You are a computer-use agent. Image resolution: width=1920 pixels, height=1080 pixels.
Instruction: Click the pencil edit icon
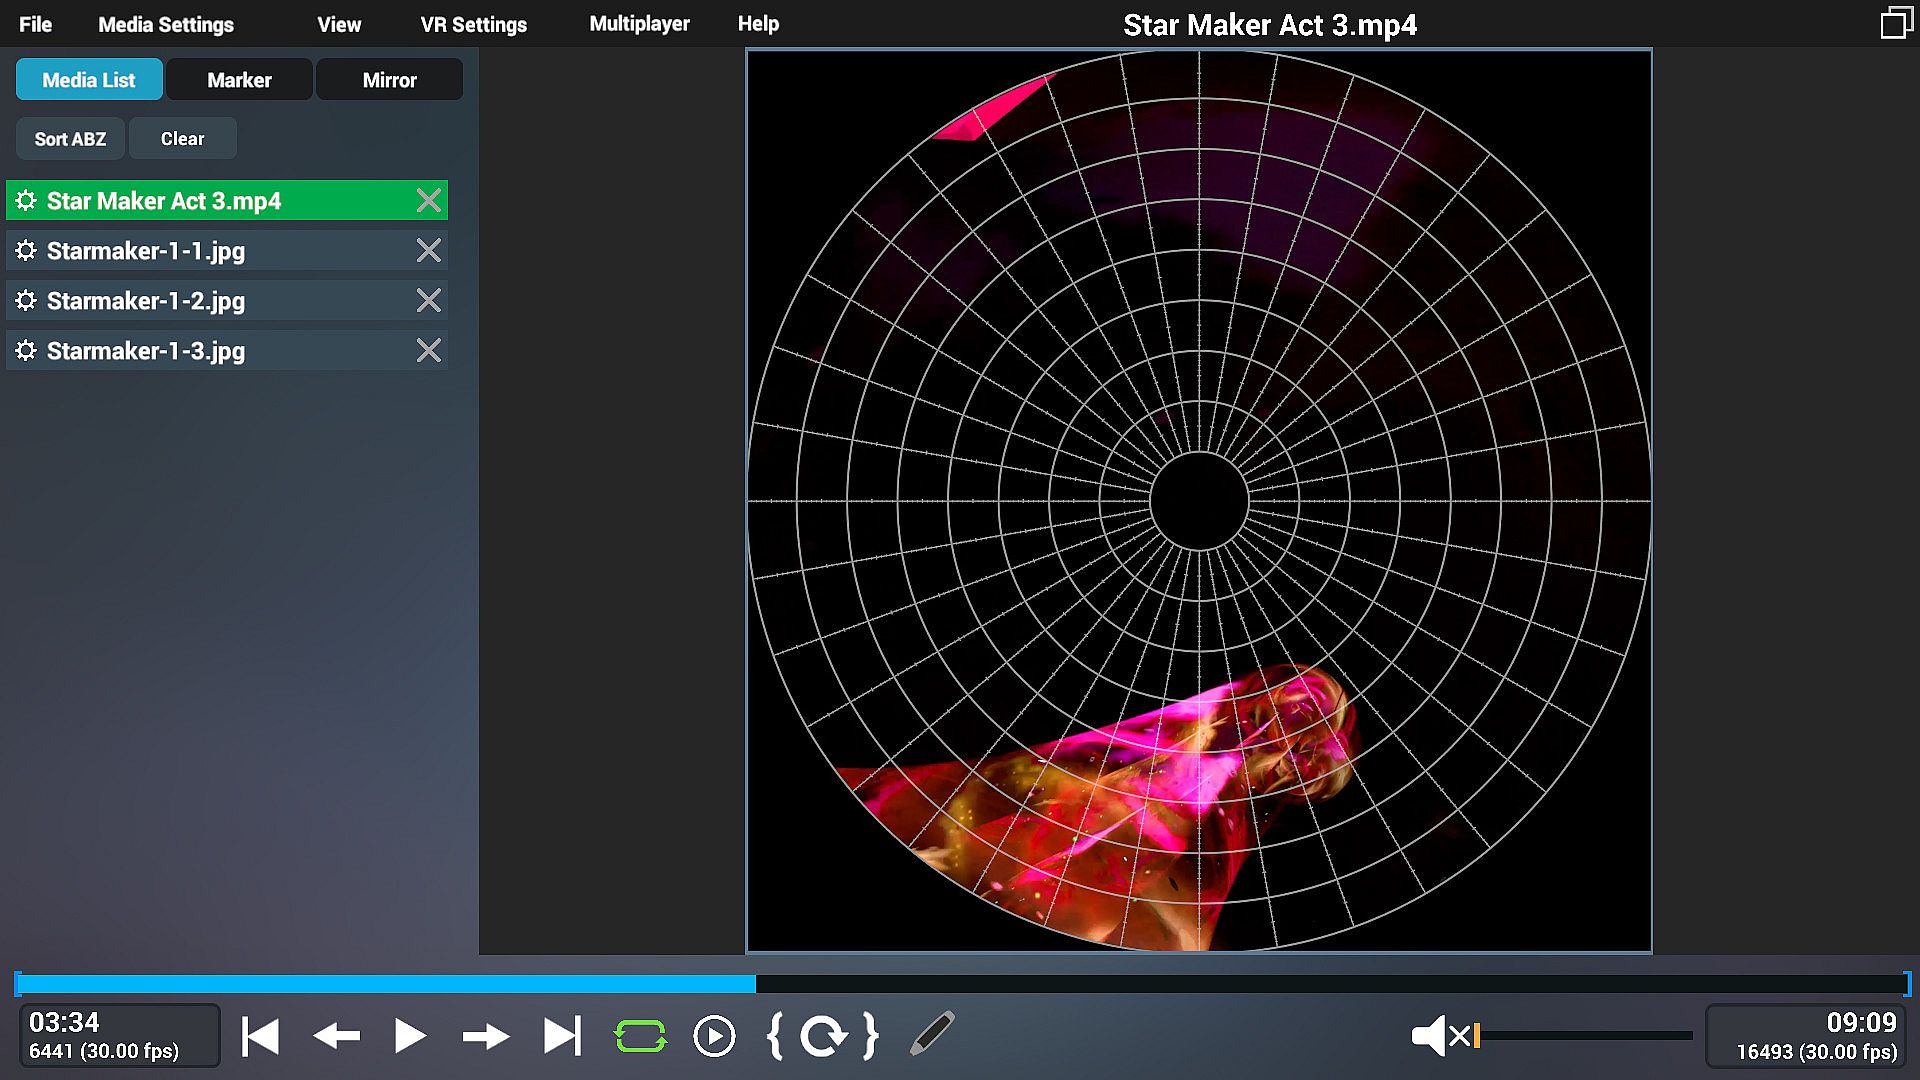point(932,1034)
